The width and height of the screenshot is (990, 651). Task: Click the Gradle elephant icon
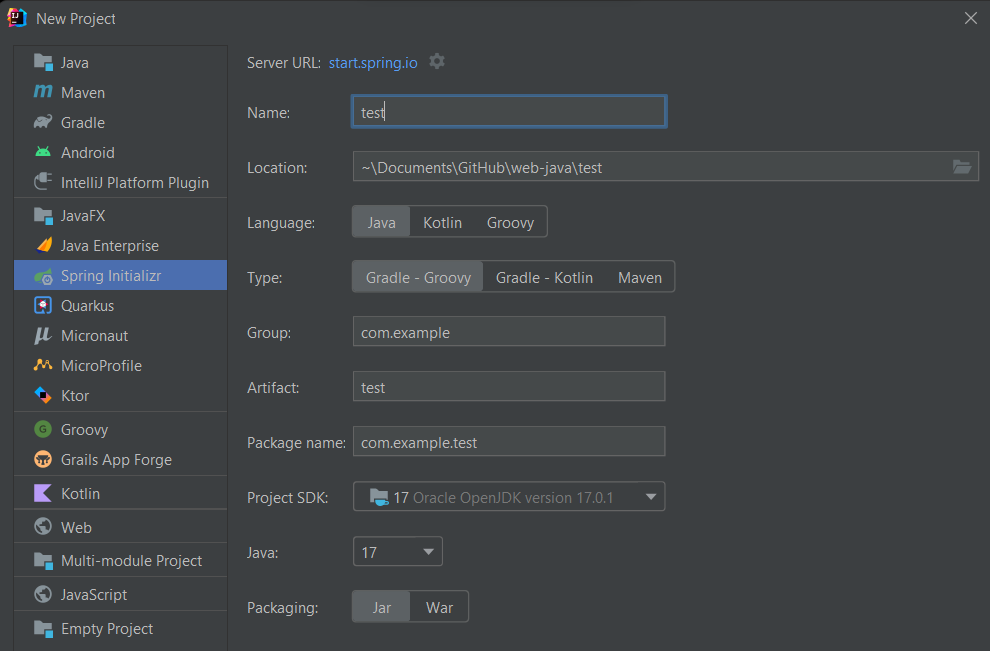(43, 122)
